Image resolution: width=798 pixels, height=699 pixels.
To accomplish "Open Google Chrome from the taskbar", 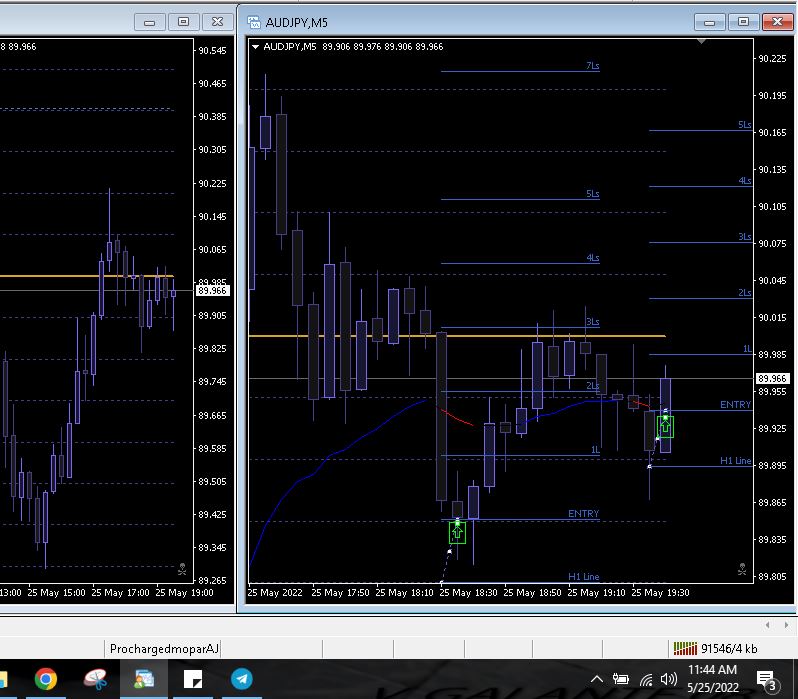I will tap(46, 679).
